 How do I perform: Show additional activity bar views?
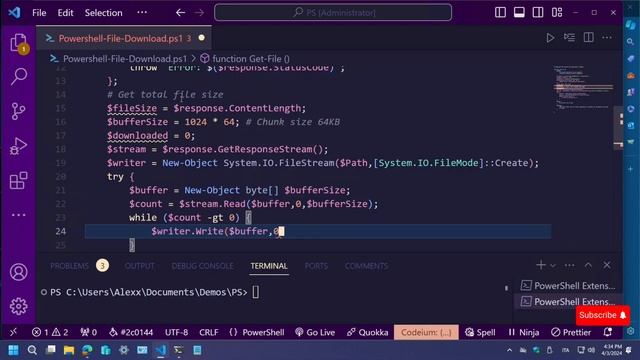(x=18, y=215)
